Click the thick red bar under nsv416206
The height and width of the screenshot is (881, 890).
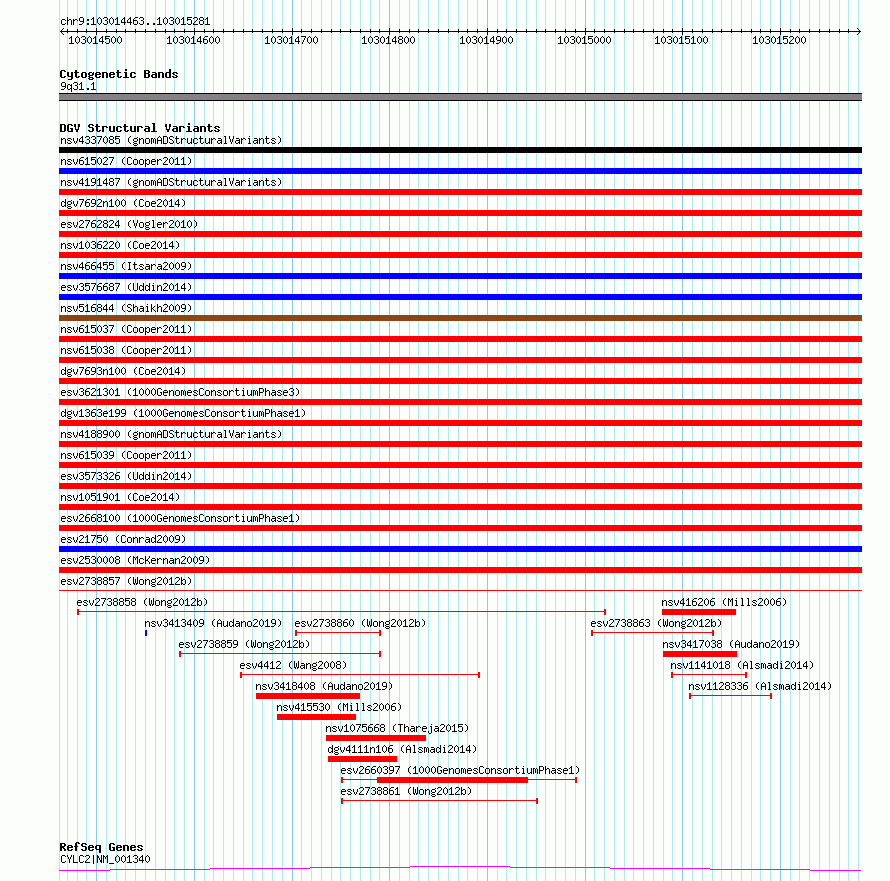coord(699,612)
